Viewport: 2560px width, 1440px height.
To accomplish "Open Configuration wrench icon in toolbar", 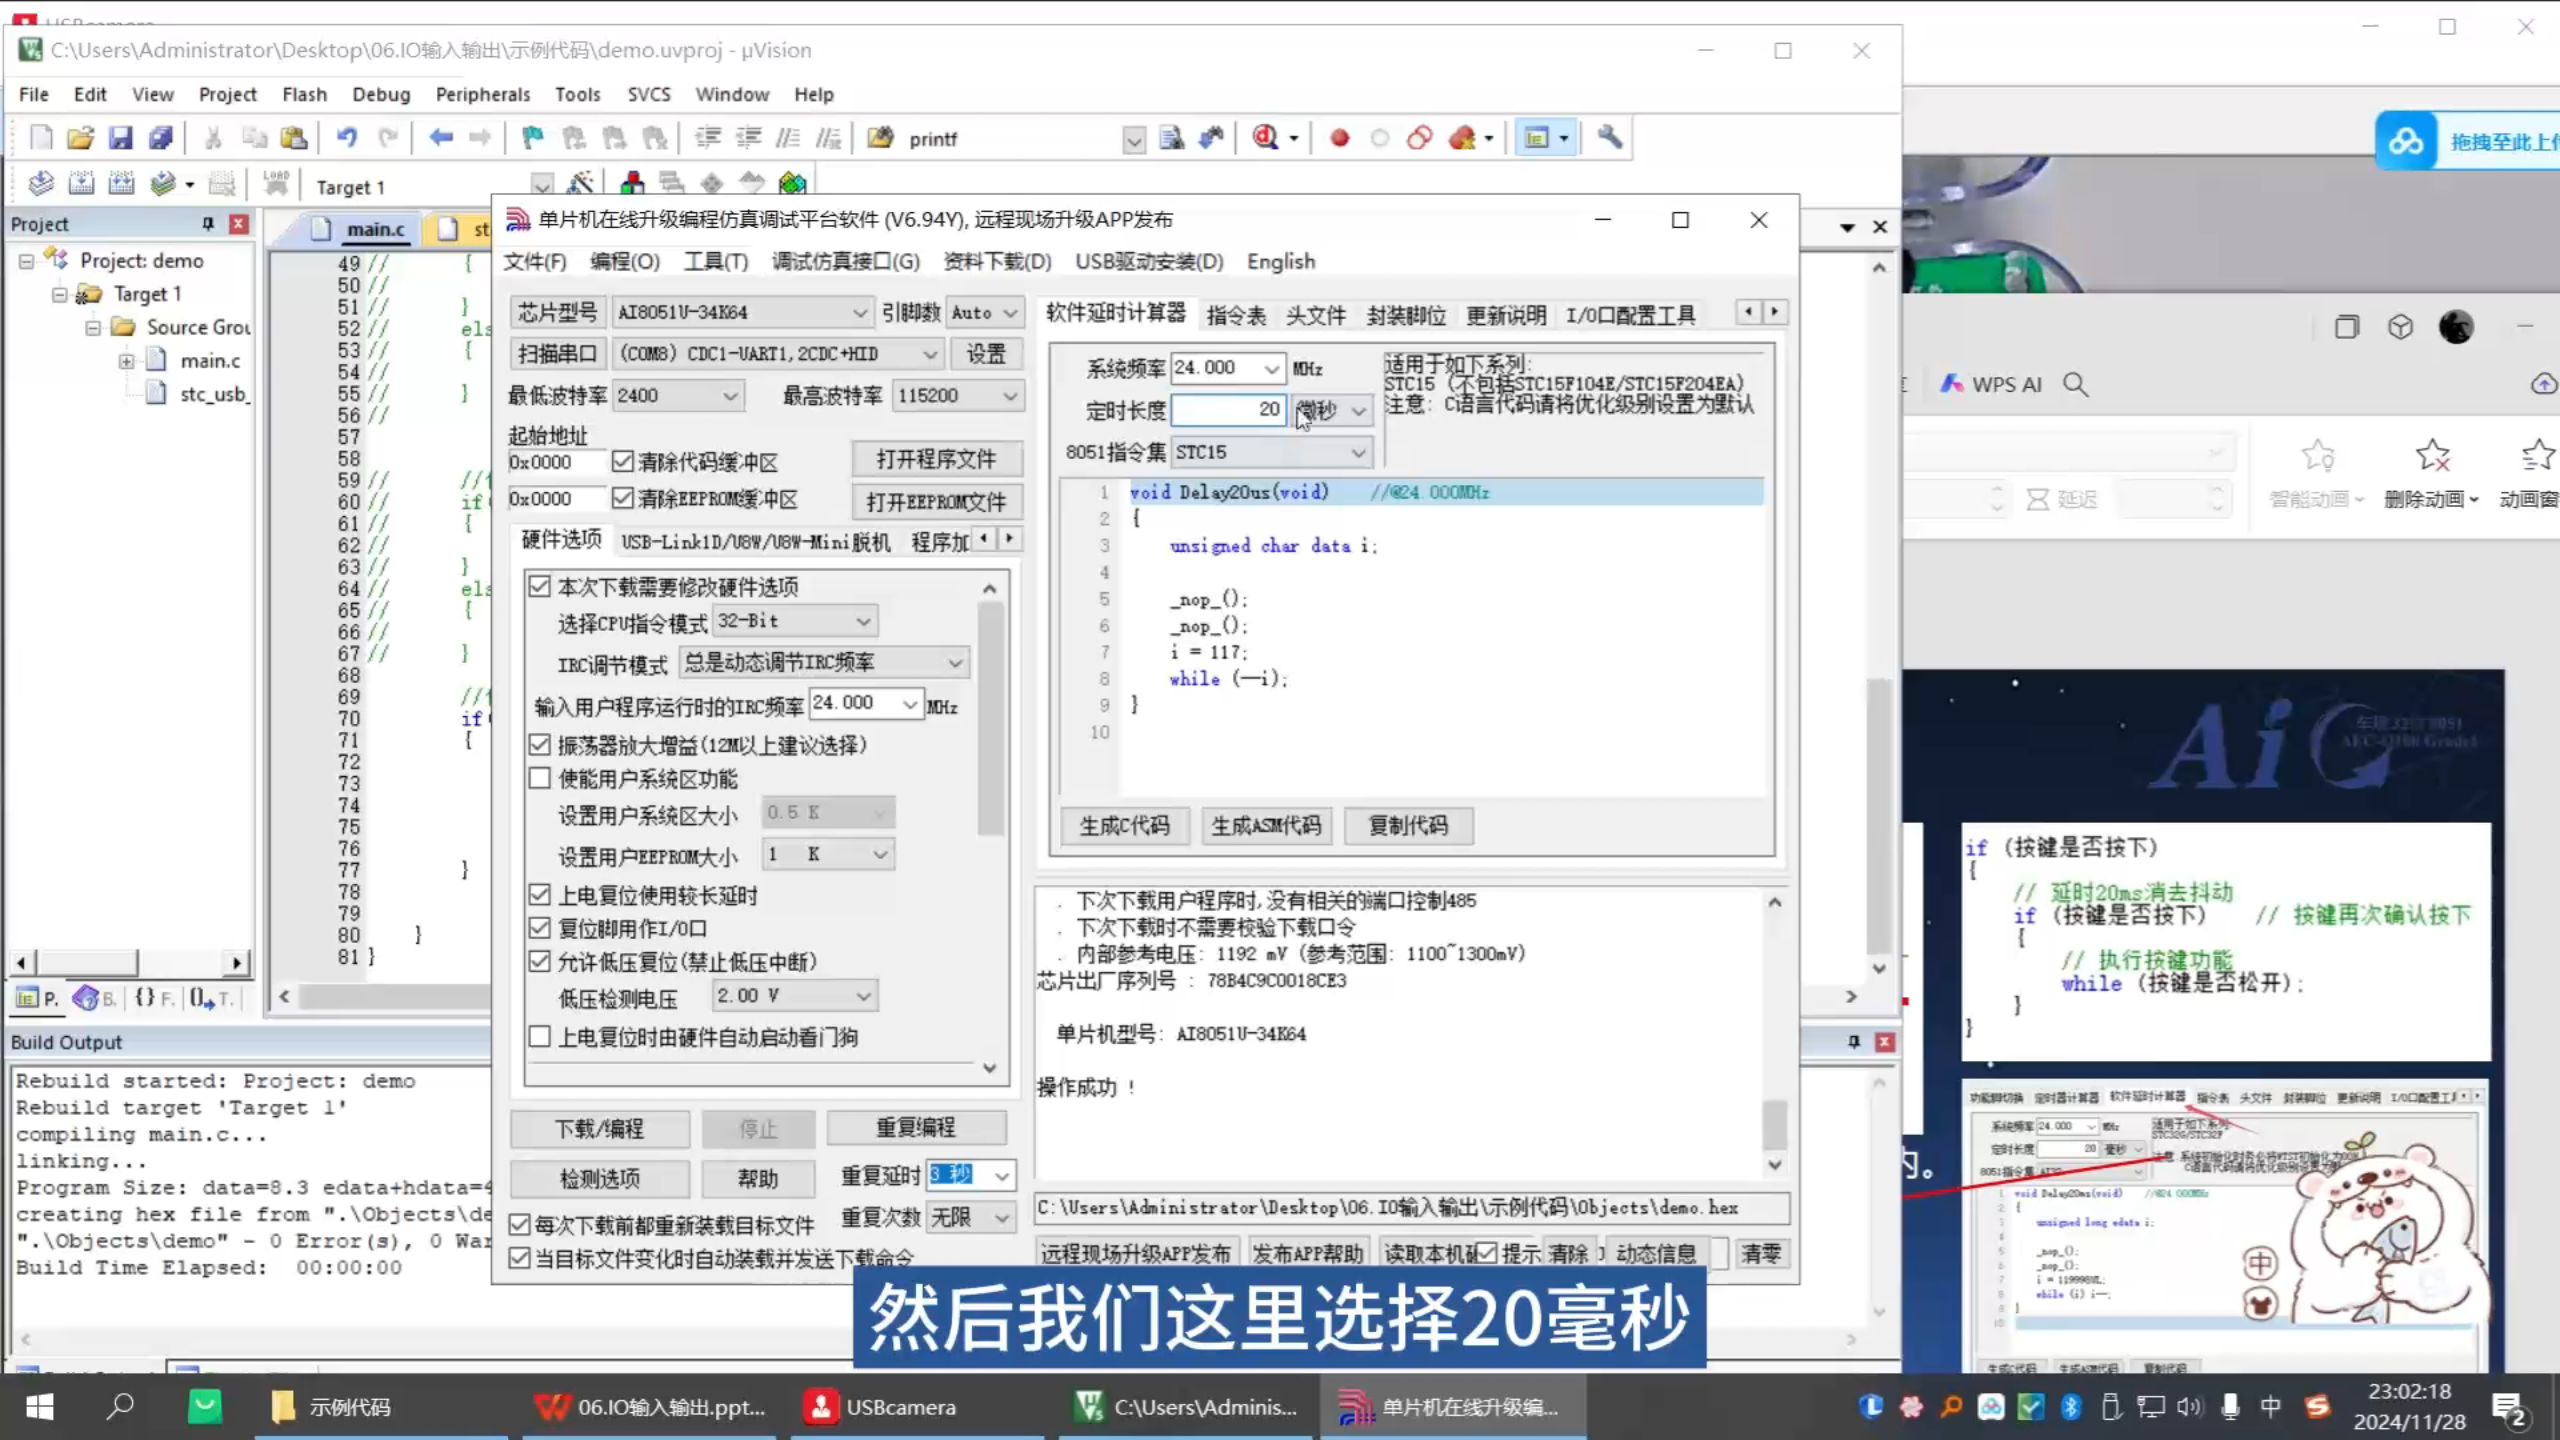I will tap(1609, 138).
